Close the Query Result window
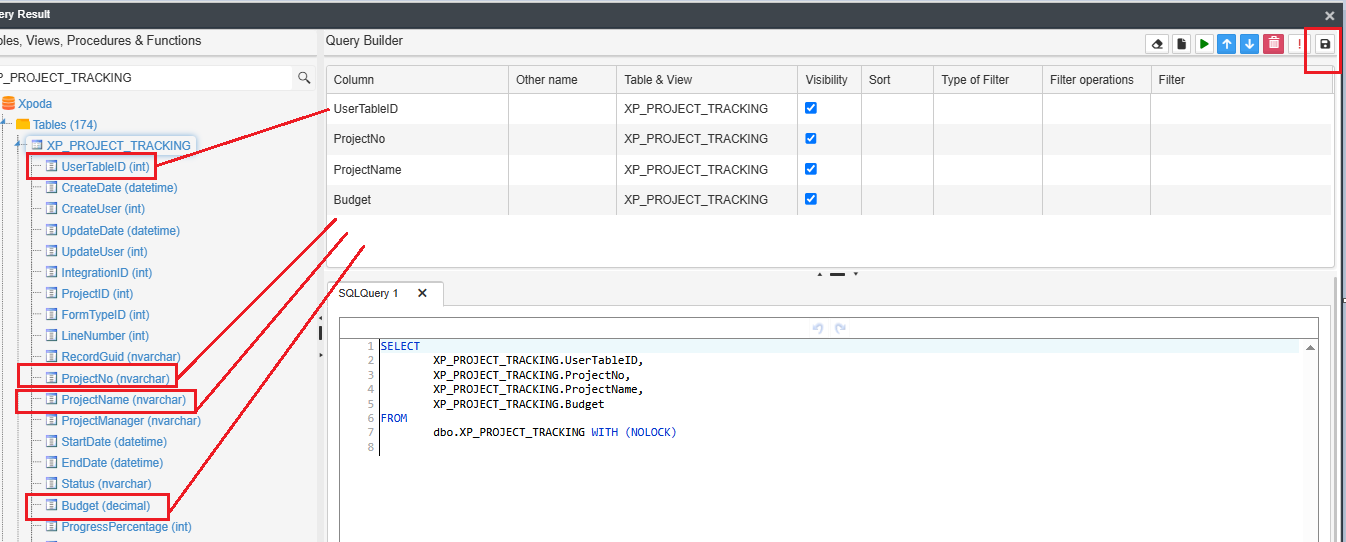Screen dimensions: 1346x542 (1329, 15)
